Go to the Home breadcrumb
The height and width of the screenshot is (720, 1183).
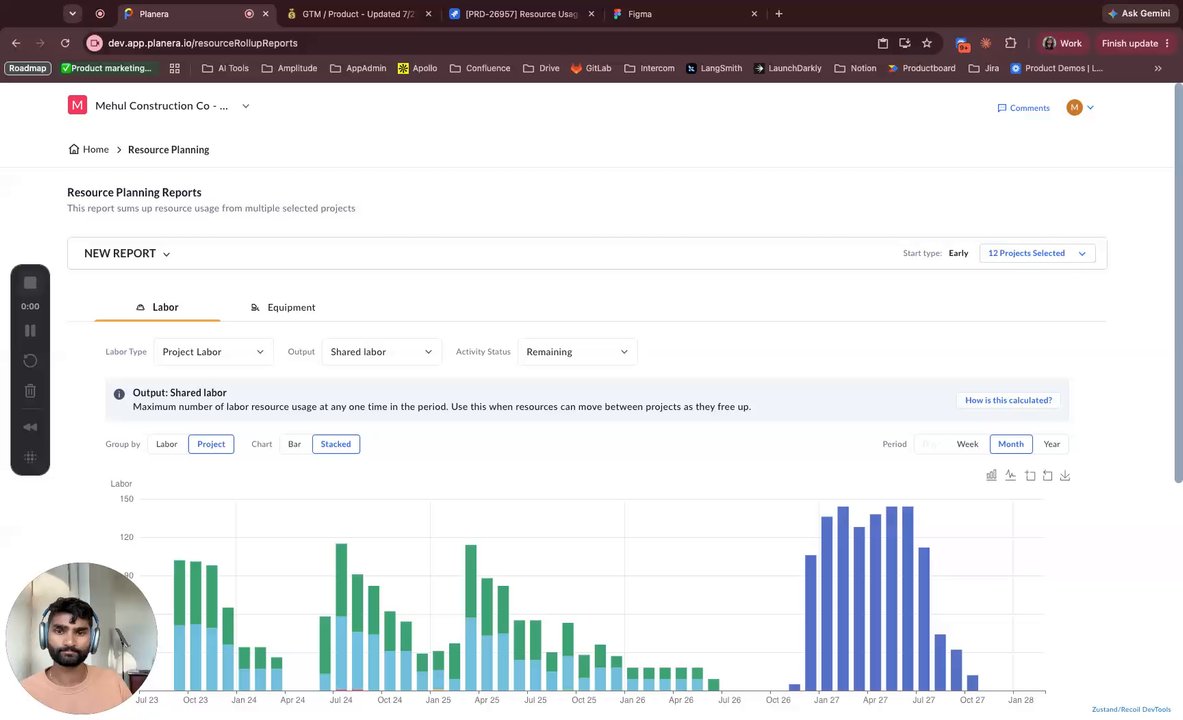(x=88, y=149)
